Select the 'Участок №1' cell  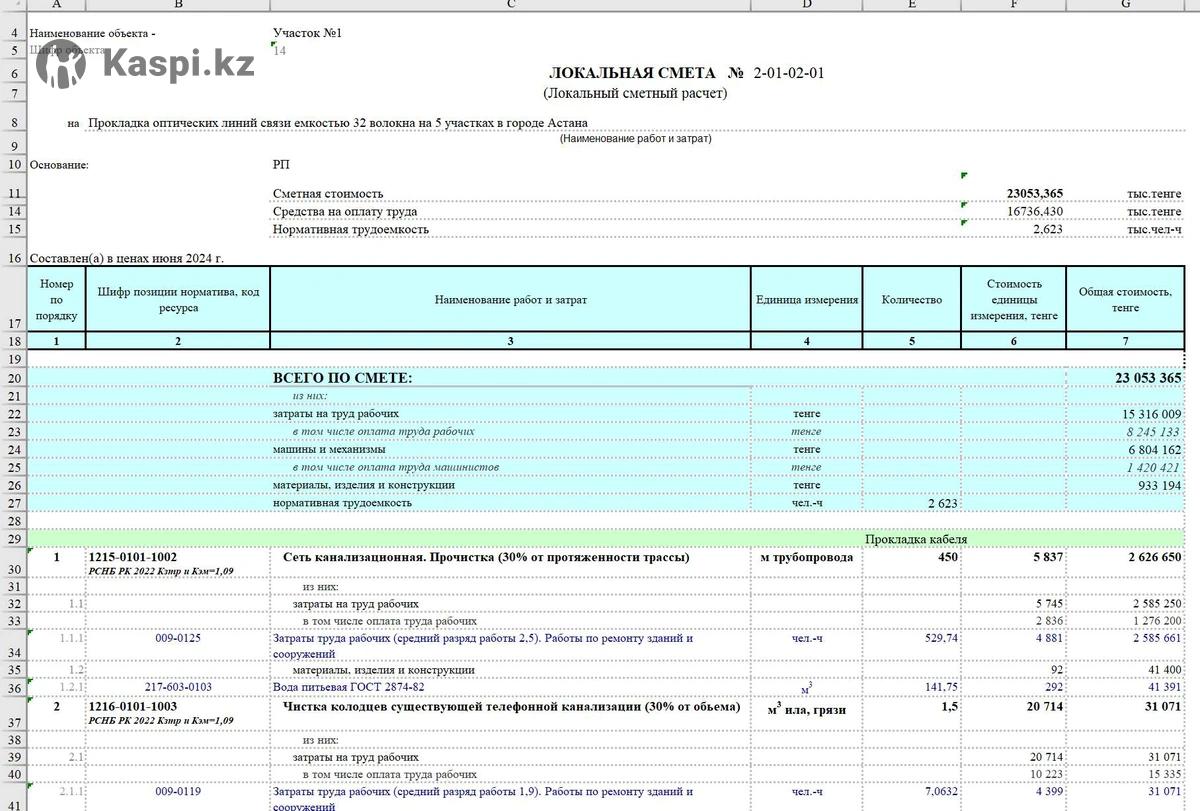[307, 33]
